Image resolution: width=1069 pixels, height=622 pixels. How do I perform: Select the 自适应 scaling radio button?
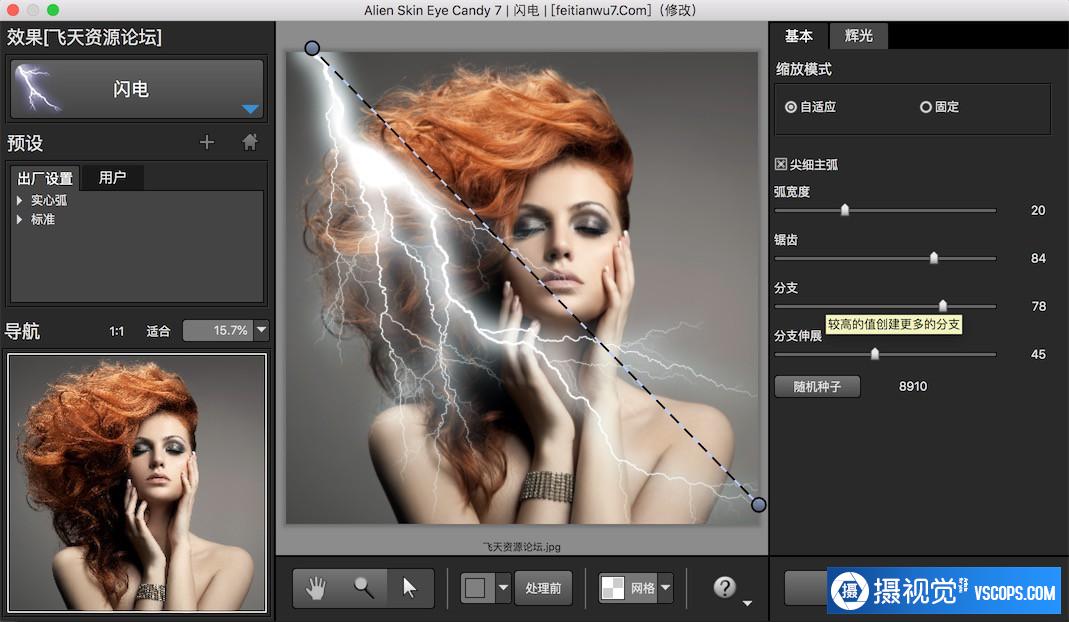coord(791,107)
